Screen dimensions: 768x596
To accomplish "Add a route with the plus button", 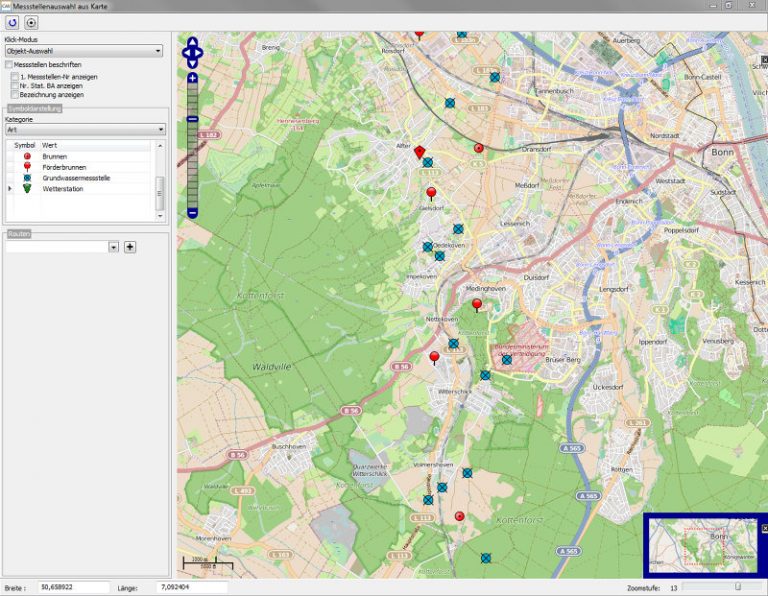I will (x=129, y=246).
